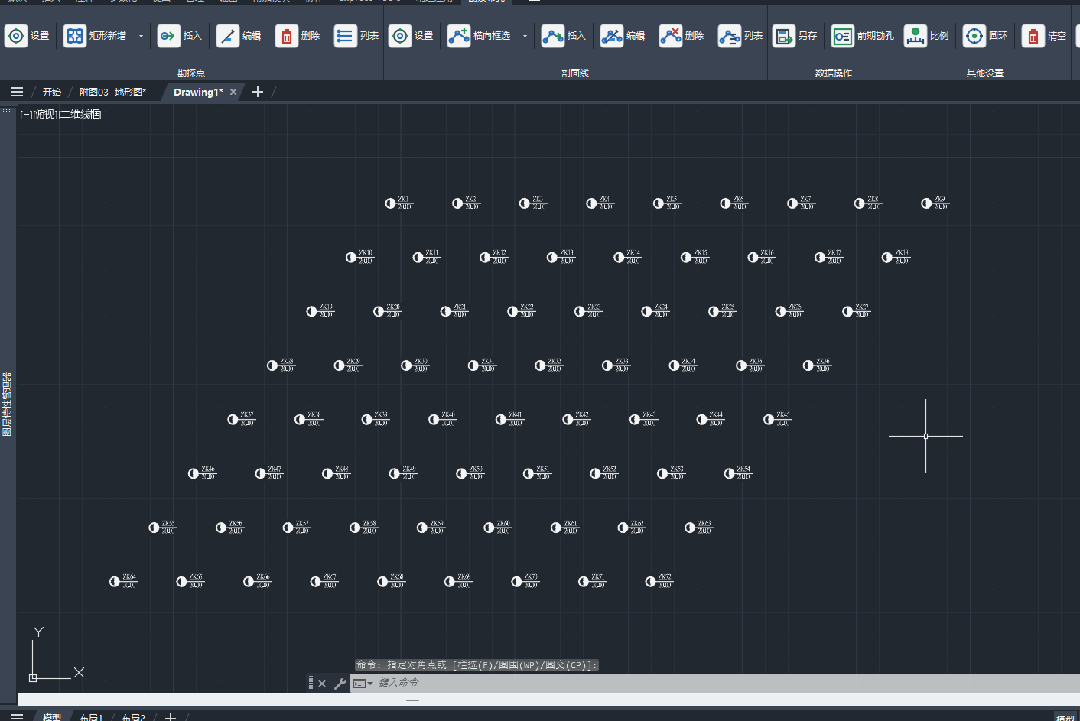
Task: Select borehole marker ZK1
Action: tap(390, 203)
